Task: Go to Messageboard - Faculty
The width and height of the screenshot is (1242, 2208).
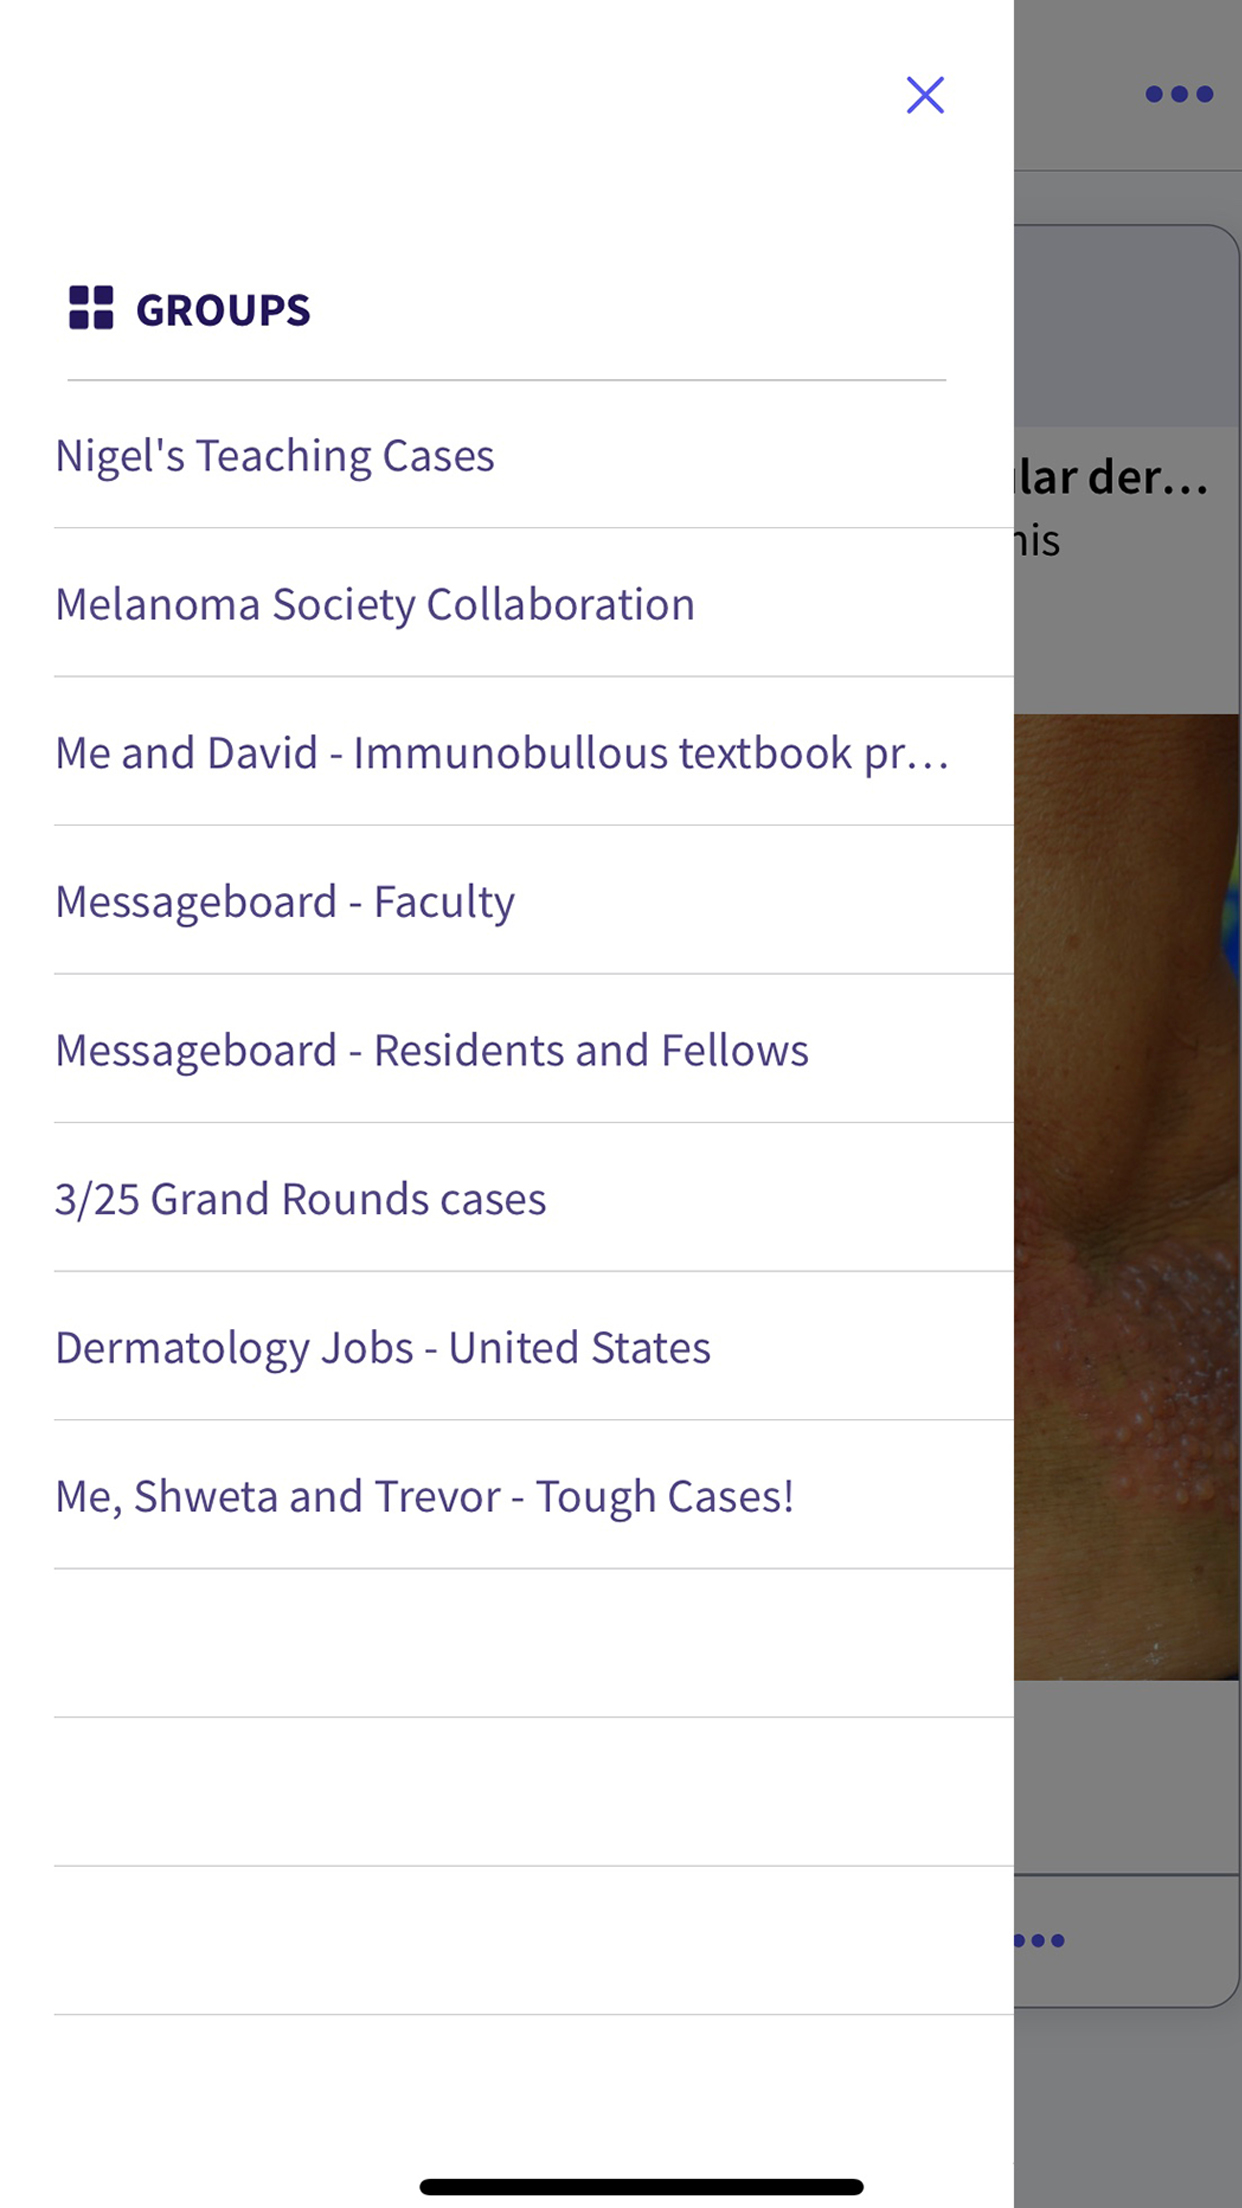Action: [x=285, y=901]
